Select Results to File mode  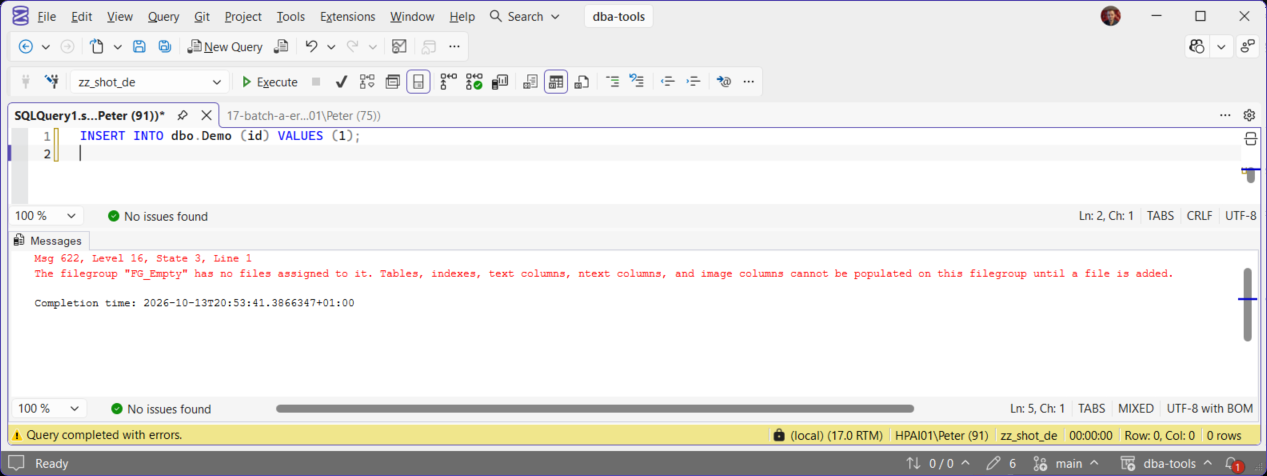[x=582, y=82]
